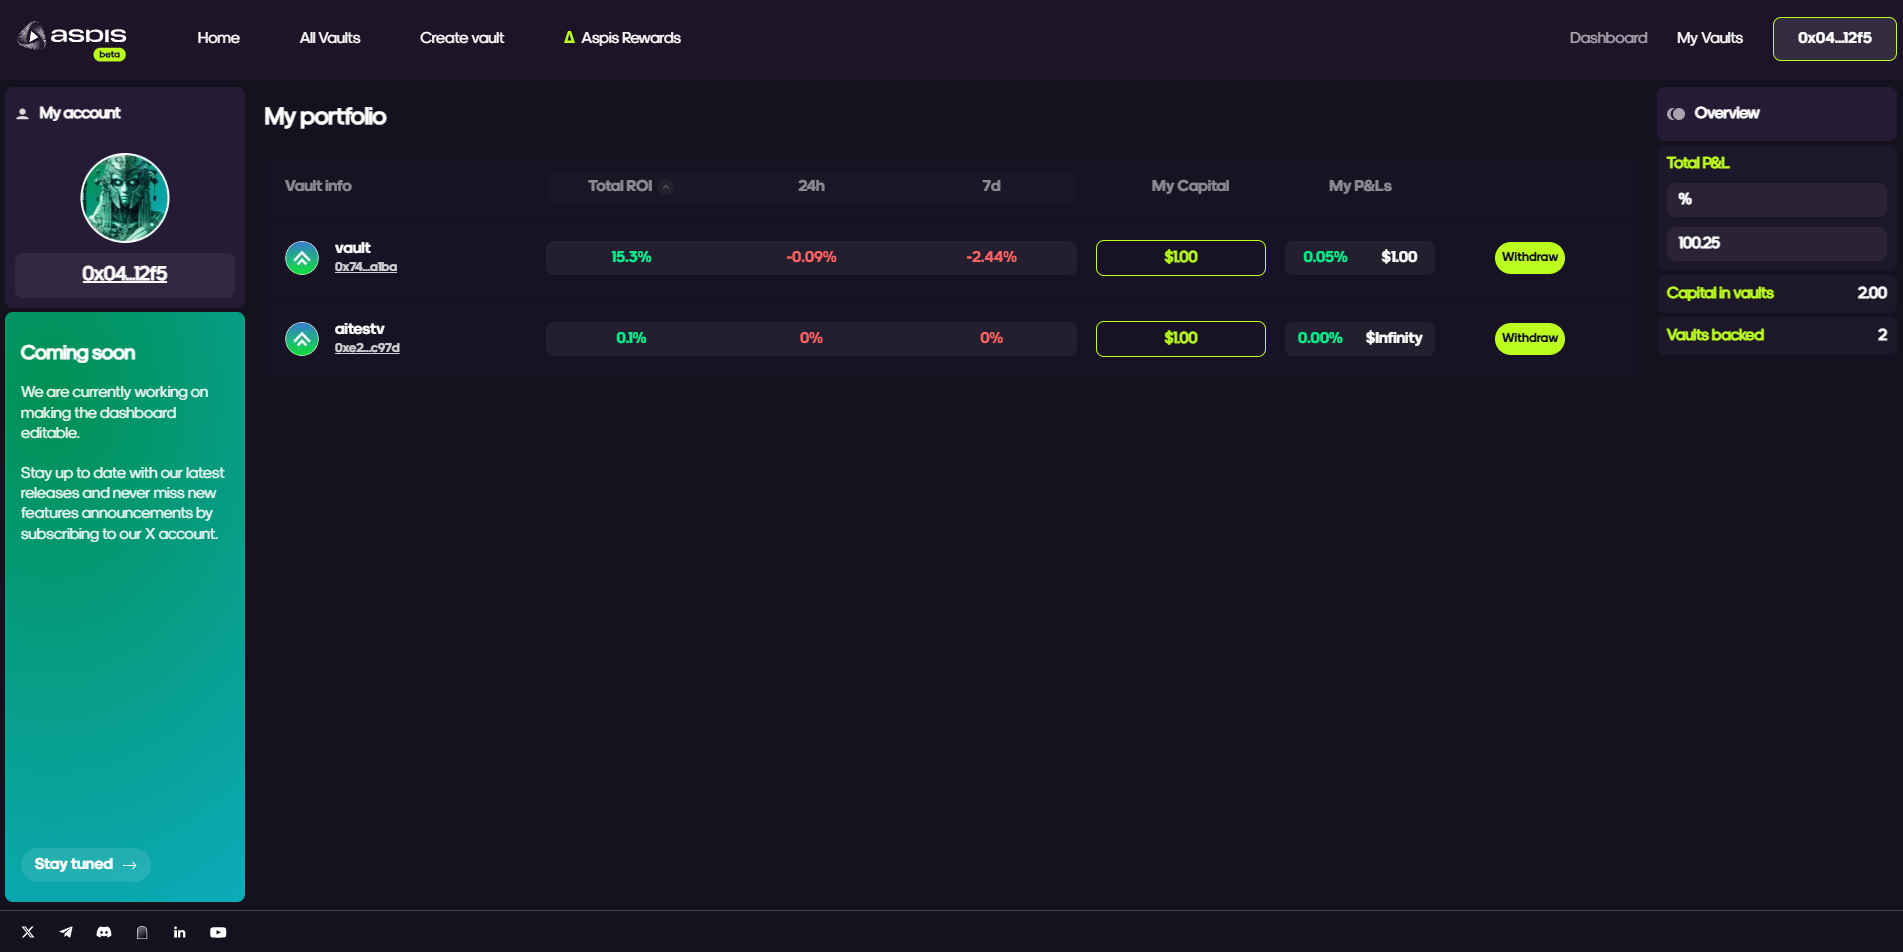Navigate to Aspis Rewards
The width and height of the screenshot is (1903, 952).
click(622, 38)
